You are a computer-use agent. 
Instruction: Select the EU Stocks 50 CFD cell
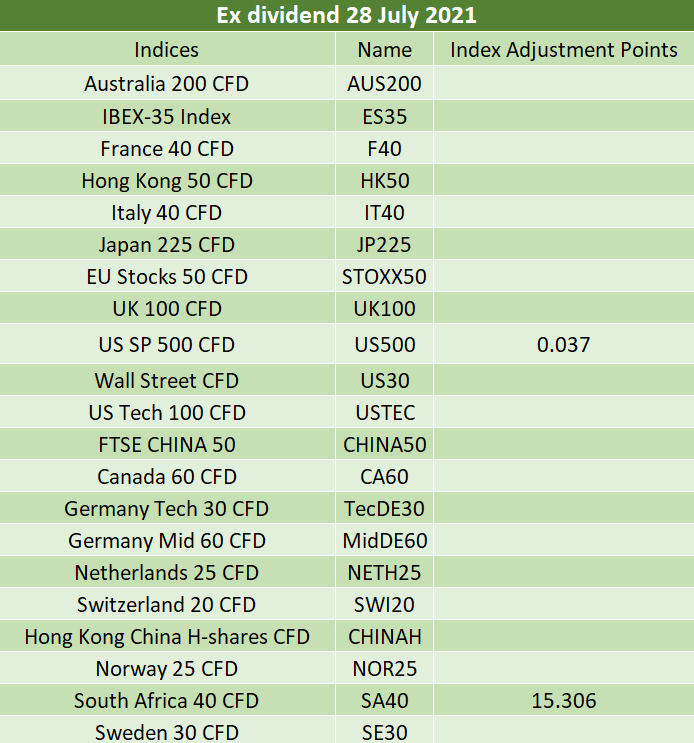167,277
